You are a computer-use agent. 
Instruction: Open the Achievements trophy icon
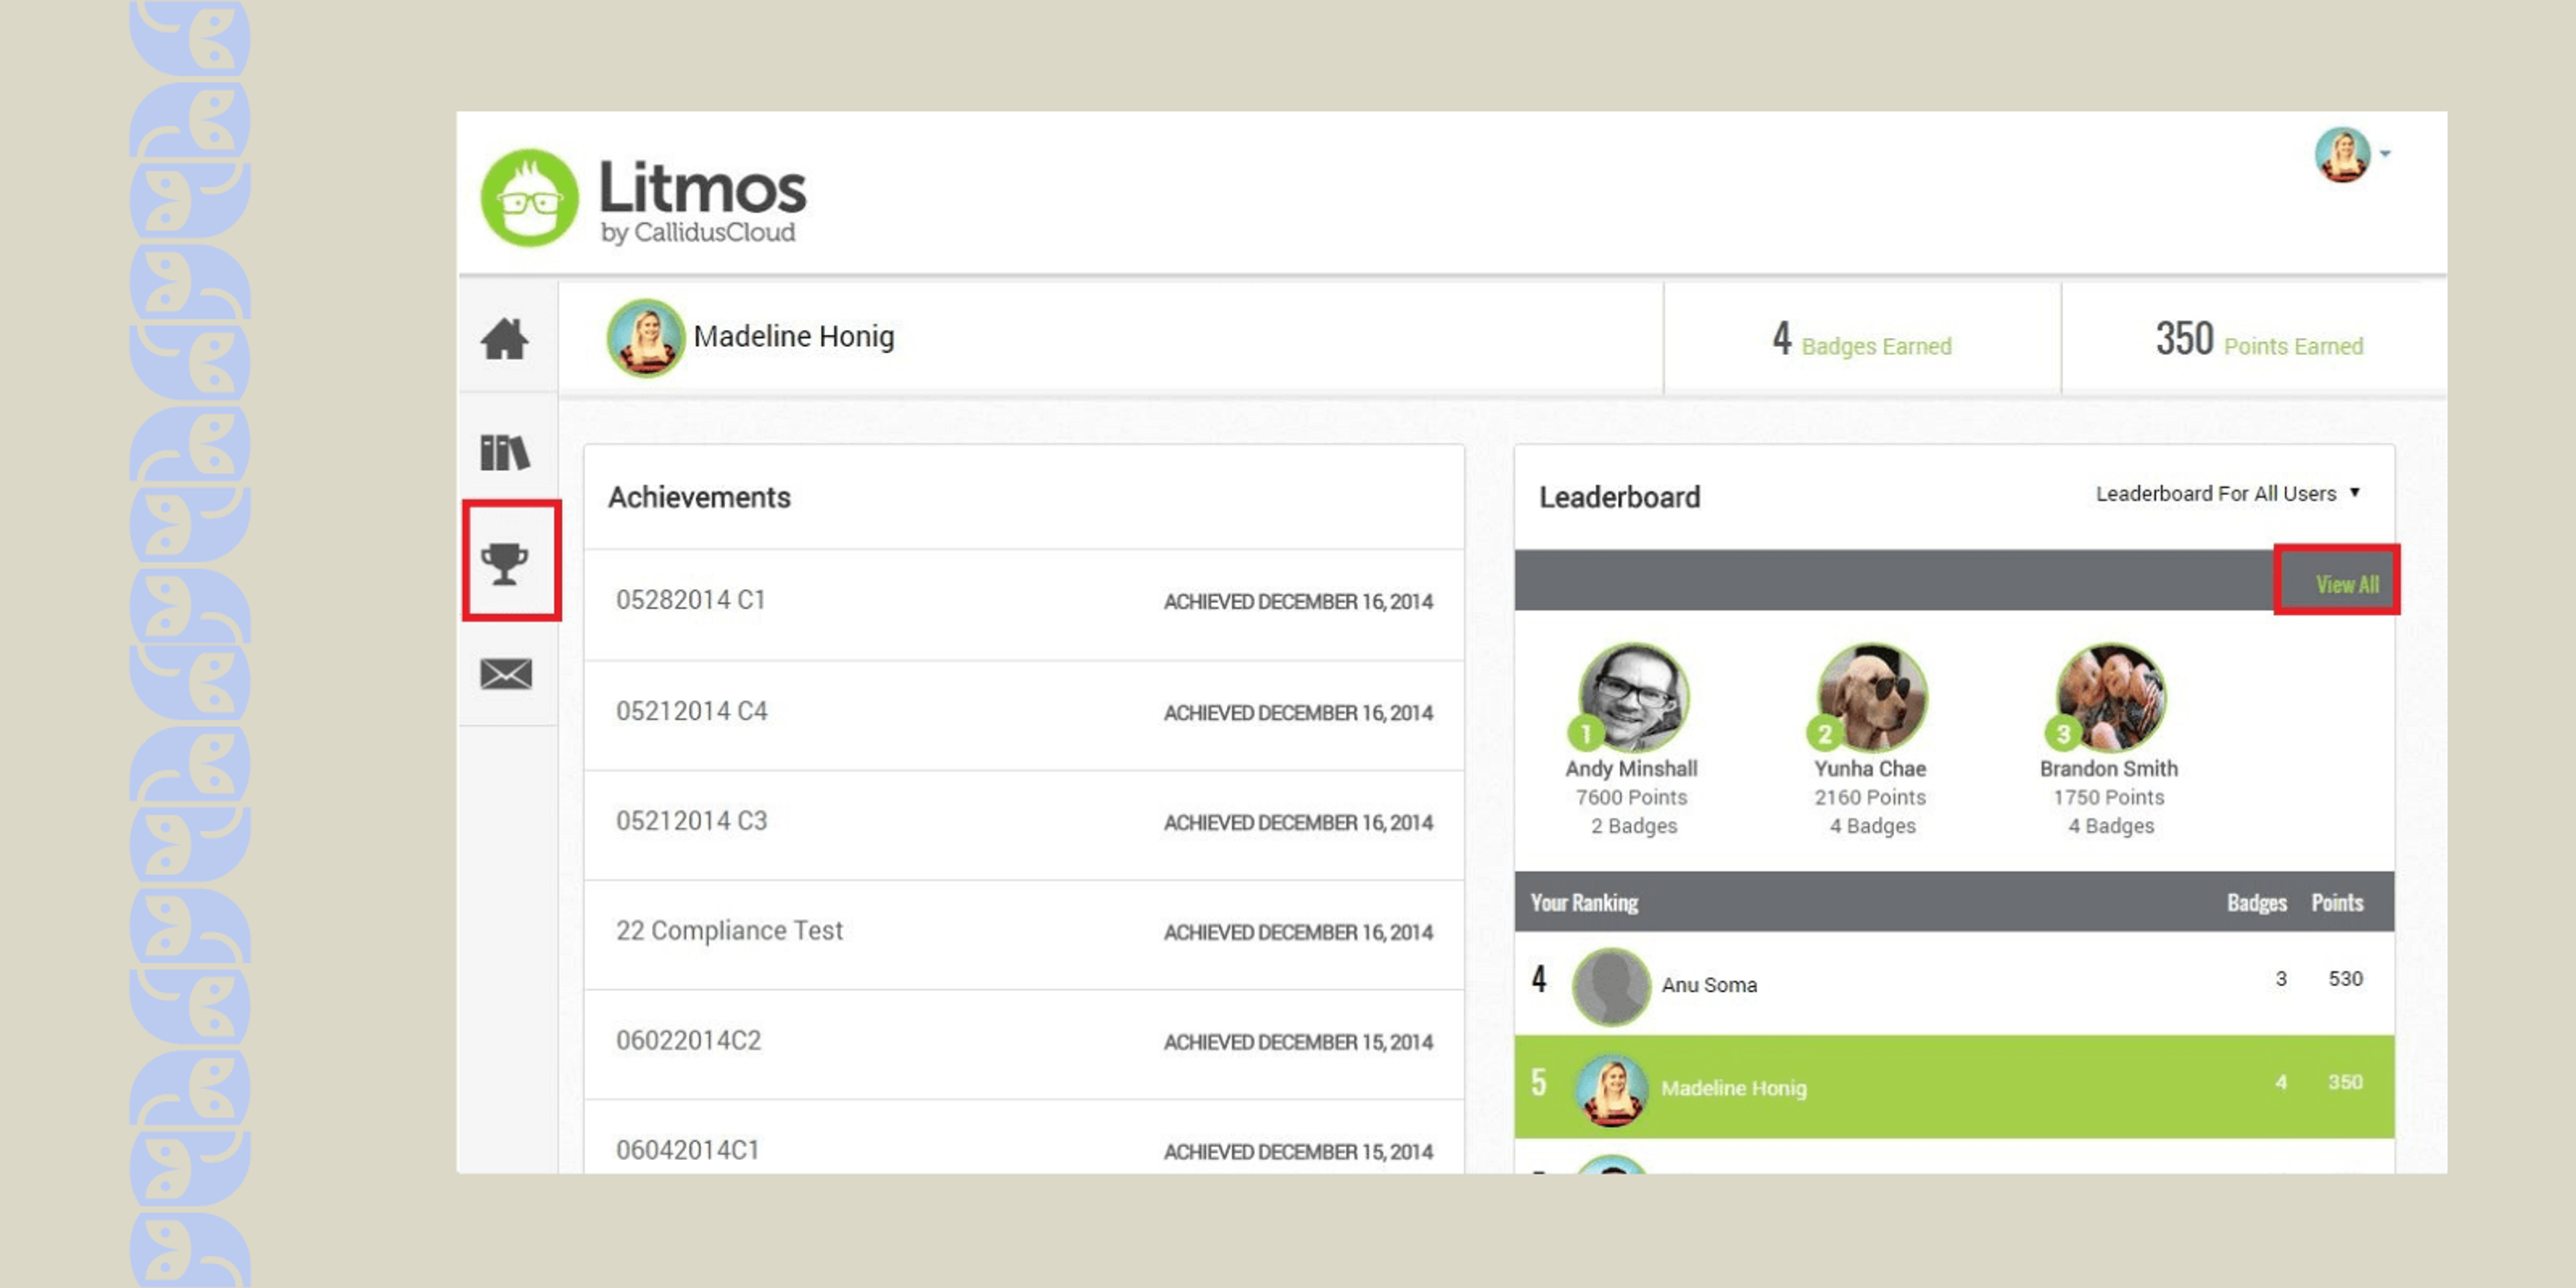[x=505, y=563]
